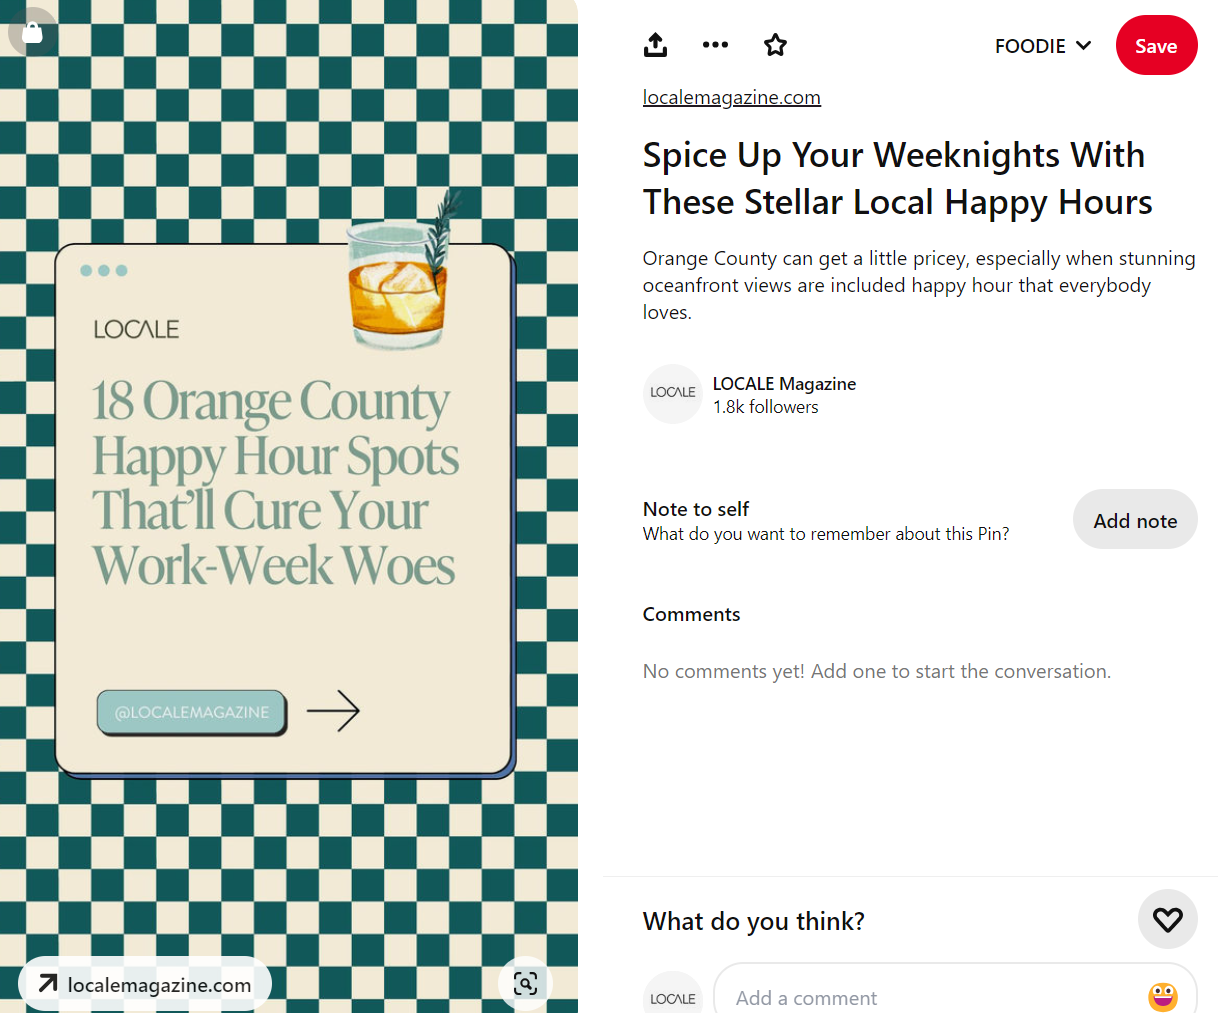
Task: Open the LOCALE Magazine profile name
Action: coord(784,384)
